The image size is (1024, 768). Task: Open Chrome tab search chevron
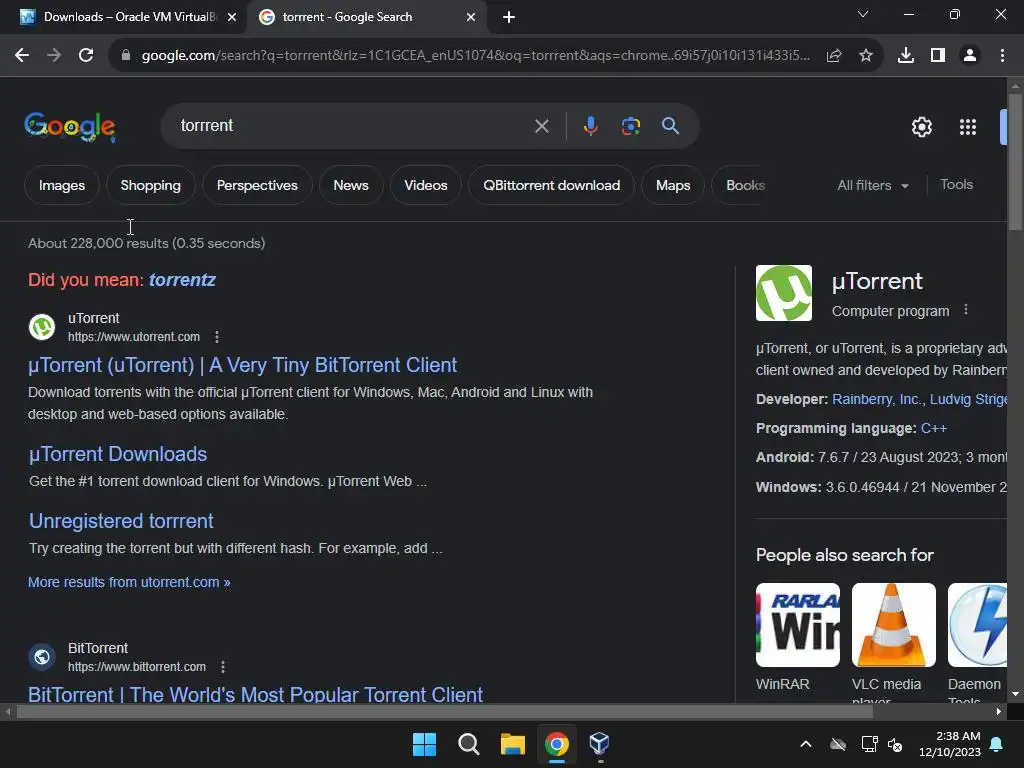[863, 14]
